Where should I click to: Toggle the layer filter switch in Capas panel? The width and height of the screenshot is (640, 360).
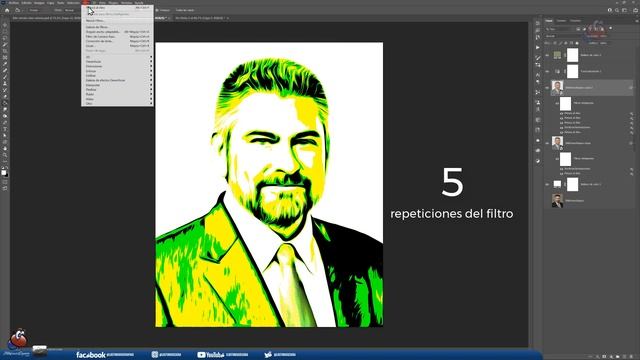[x=610, y=29]
